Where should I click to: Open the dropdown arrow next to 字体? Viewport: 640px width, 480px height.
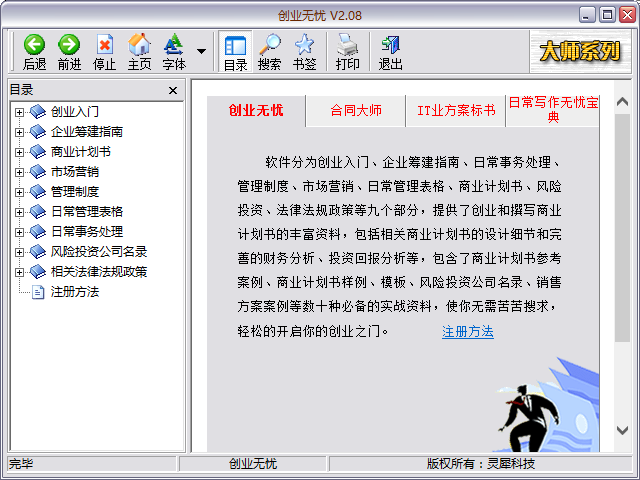pos(201,51)
